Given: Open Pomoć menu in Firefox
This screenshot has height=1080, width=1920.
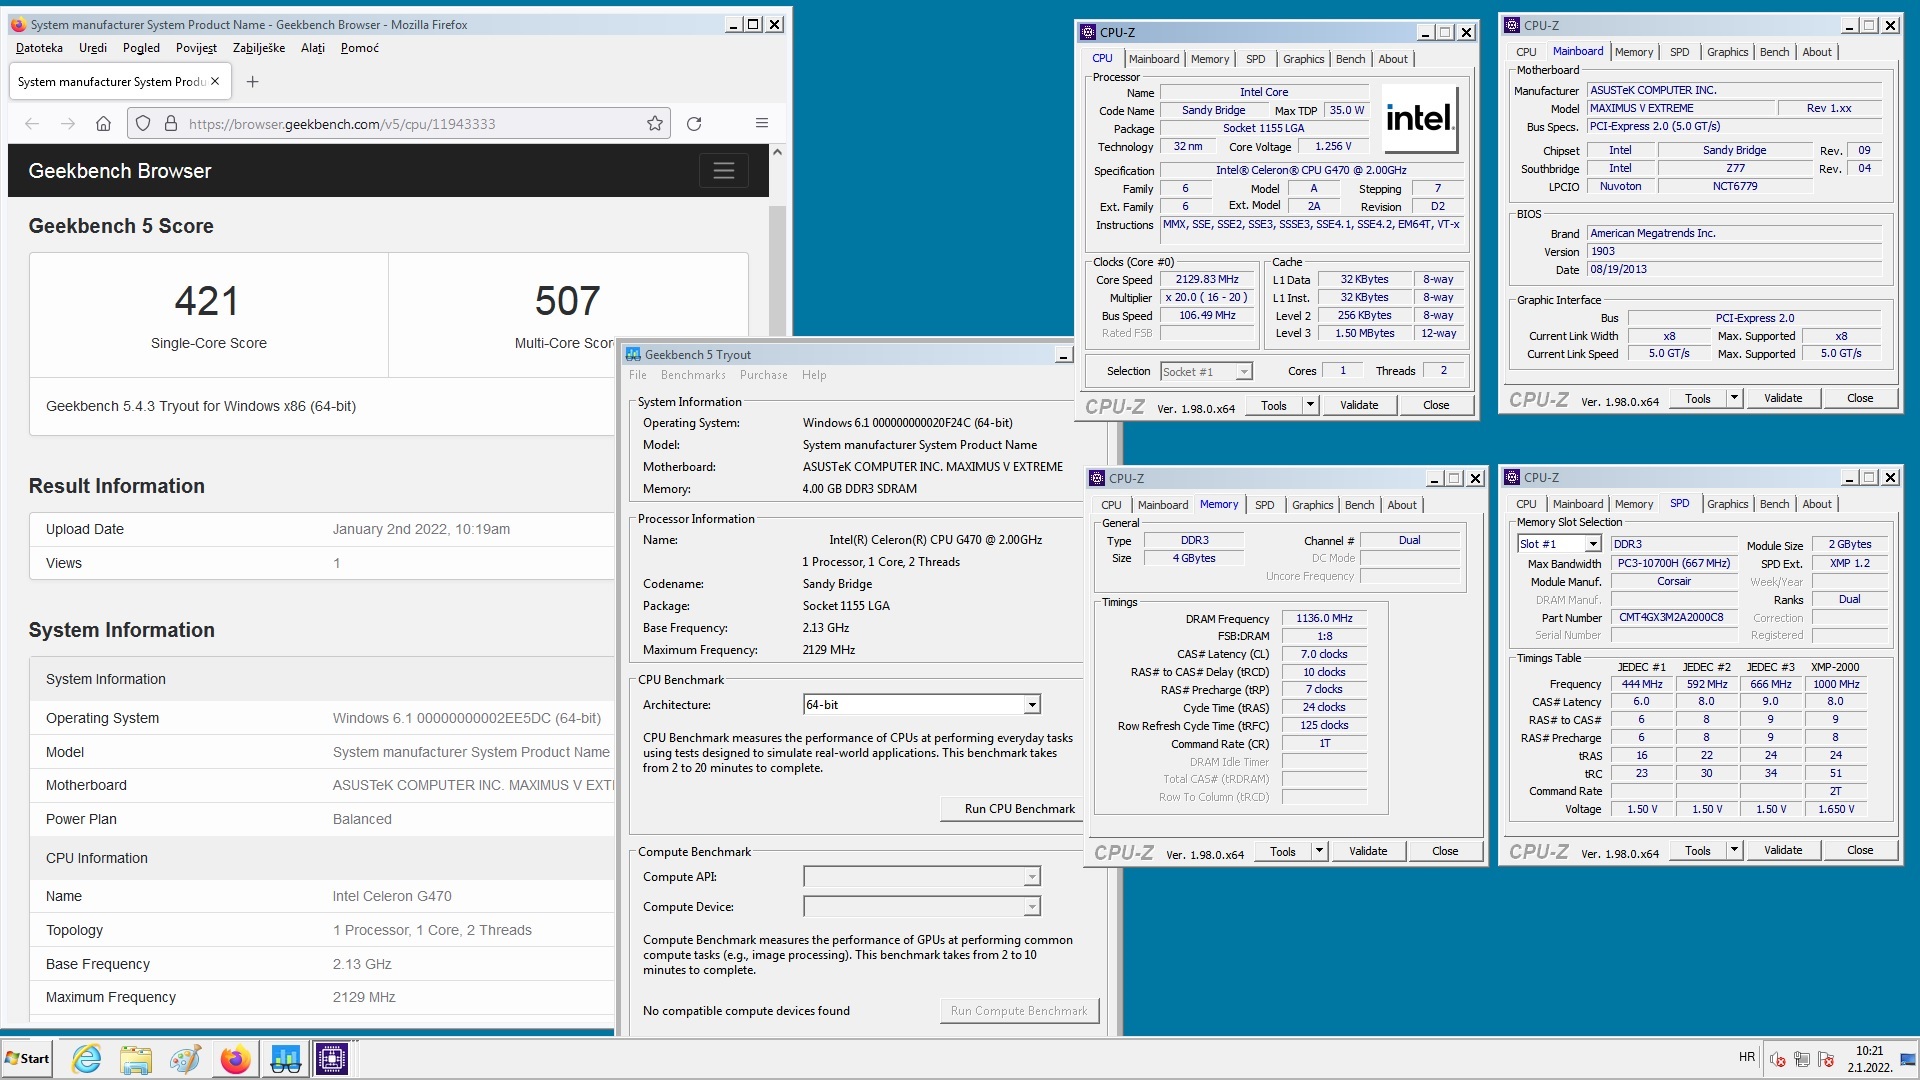Looking at the screenshot, I should click(x=359, y=48).
